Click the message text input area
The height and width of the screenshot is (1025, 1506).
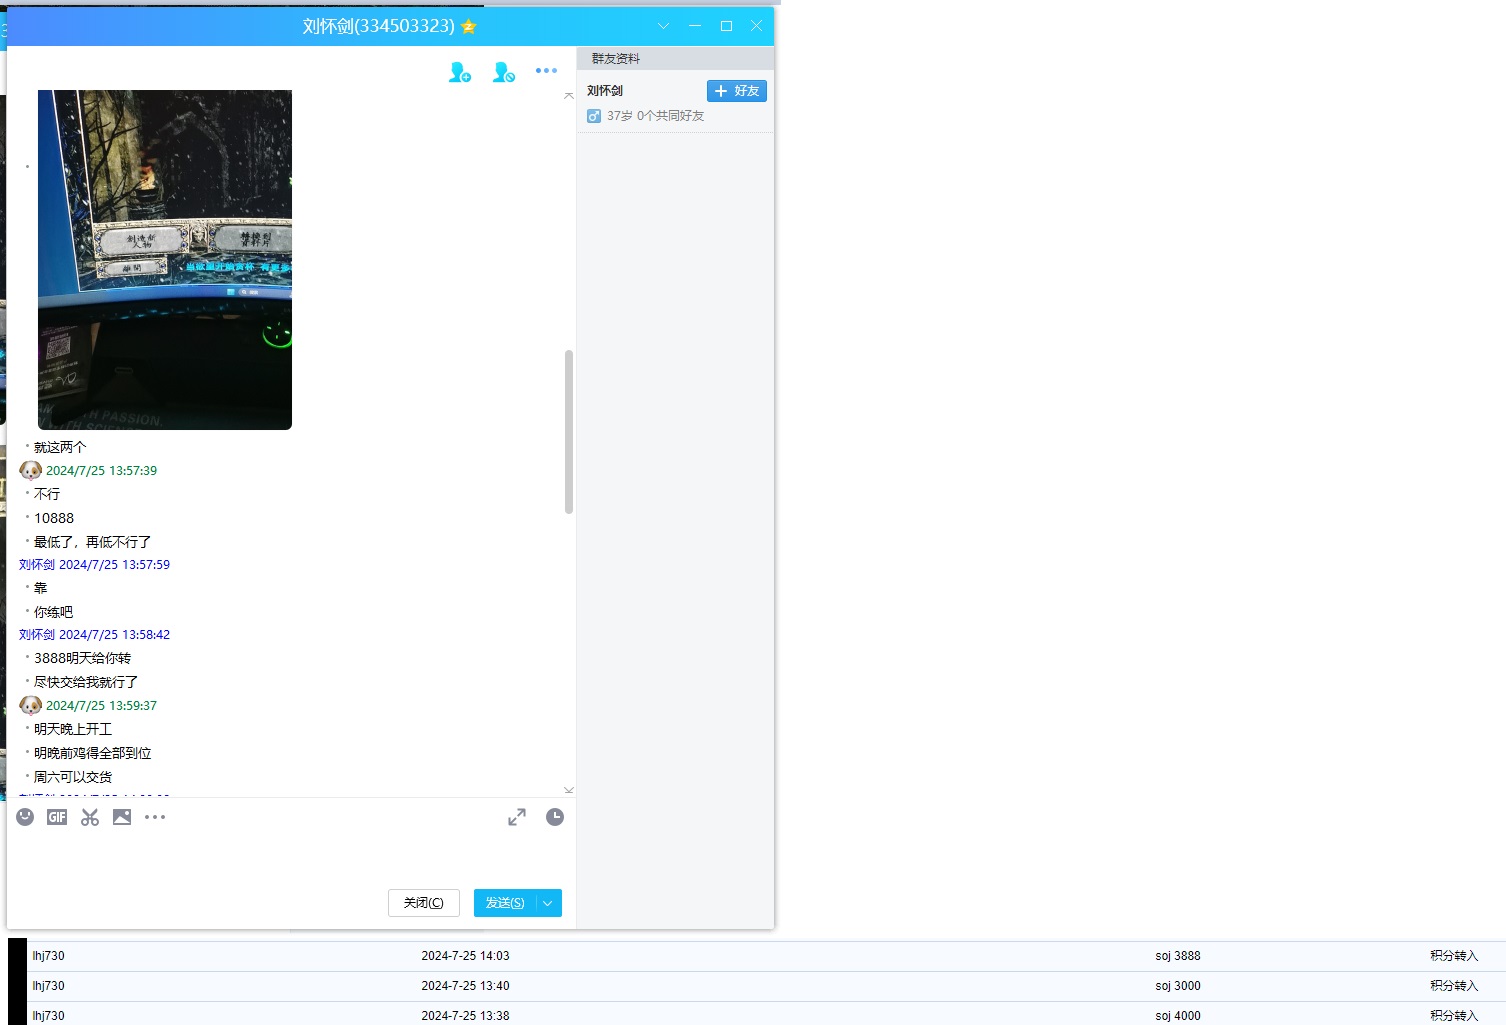pyautogui.click(x=290, y=856)
